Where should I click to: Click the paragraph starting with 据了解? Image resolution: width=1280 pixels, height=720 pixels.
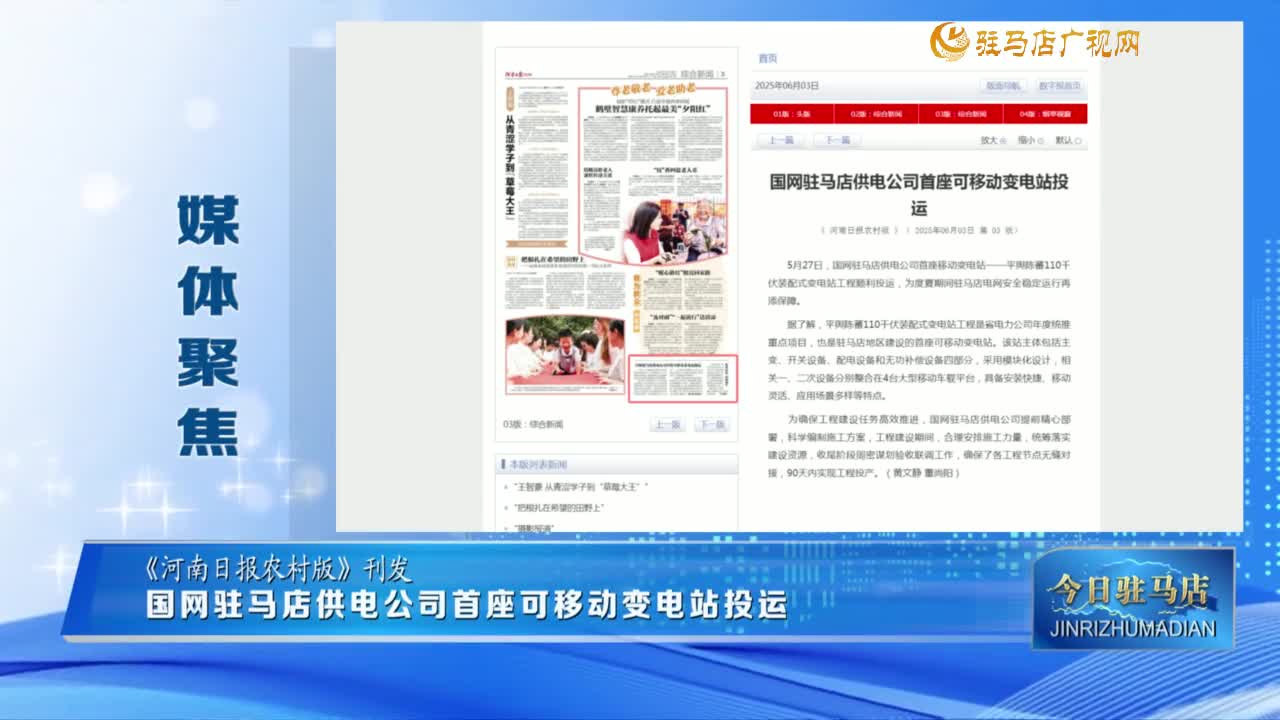[919, 359]
